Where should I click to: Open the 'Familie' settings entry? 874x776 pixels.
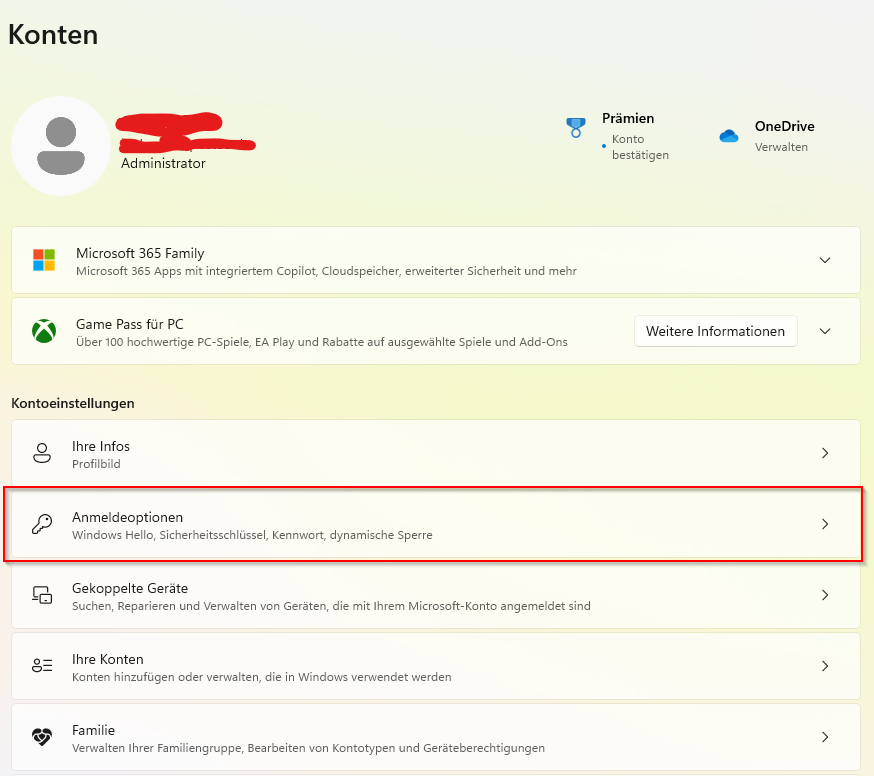point(436,737)
